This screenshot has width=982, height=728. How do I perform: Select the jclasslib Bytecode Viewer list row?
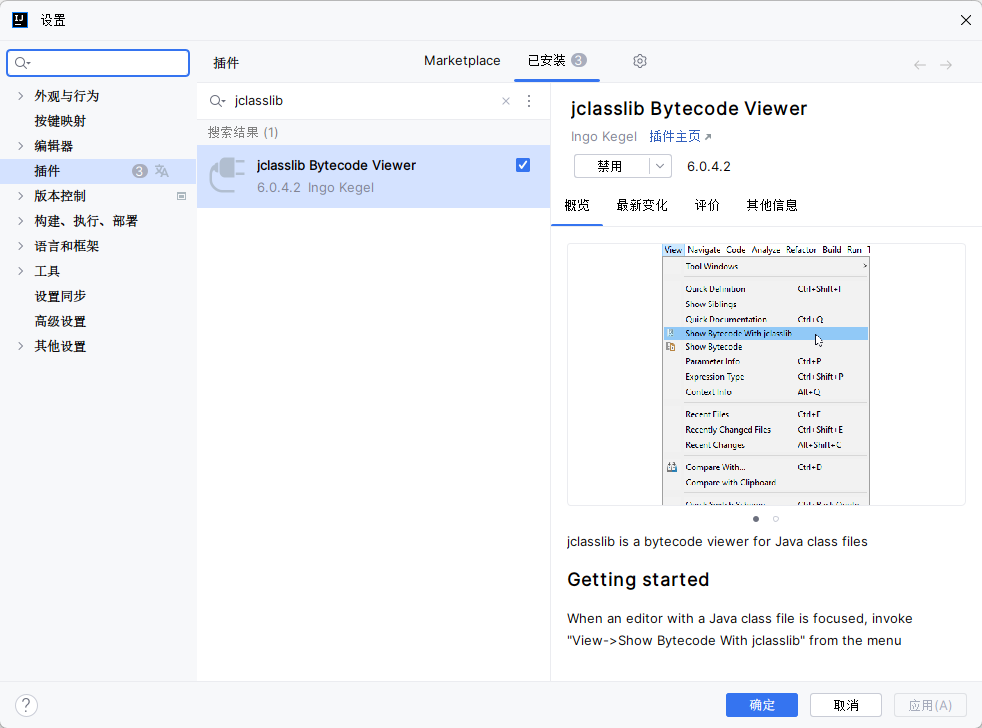pyautogui.click(x=373, y=176)
